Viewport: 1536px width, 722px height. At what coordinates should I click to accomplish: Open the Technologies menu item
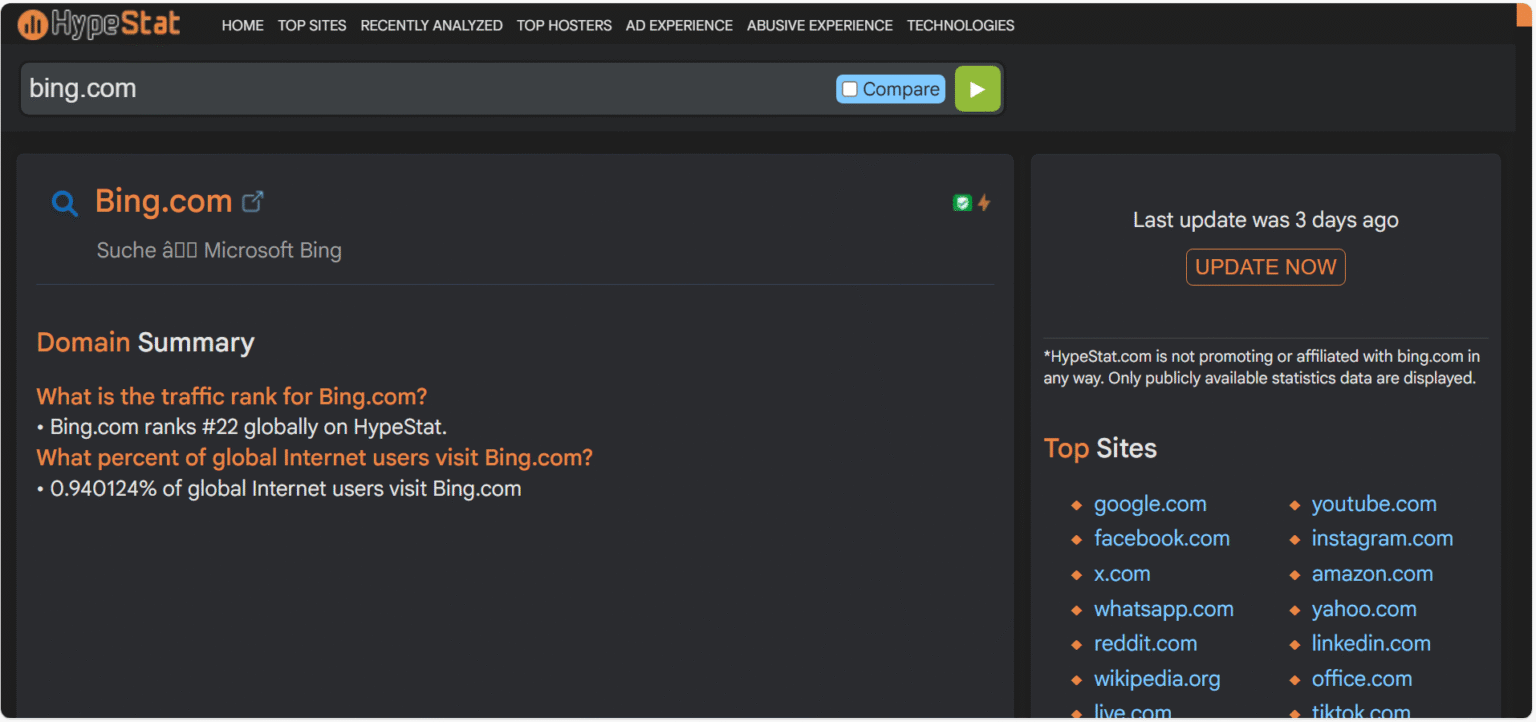pyautogui.click(x=960, y=26)
